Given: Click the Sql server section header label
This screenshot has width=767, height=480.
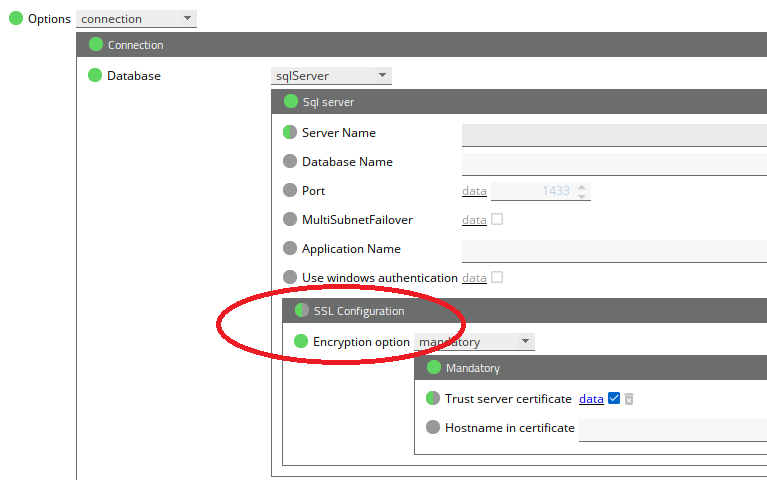Looking at the screenshot, I should point(328,102).
